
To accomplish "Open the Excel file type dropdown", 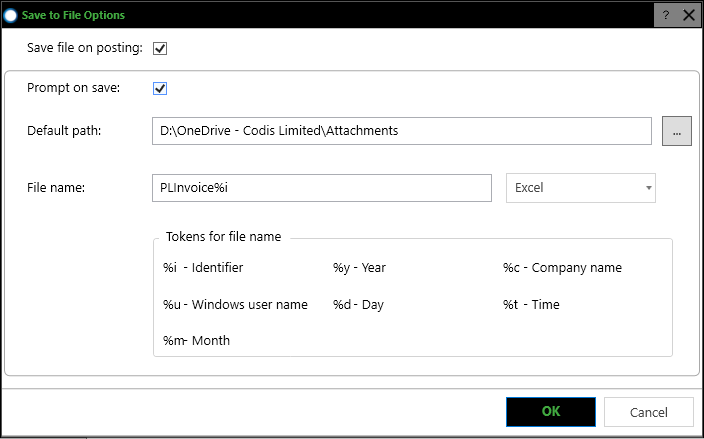I will click(581, 188).
